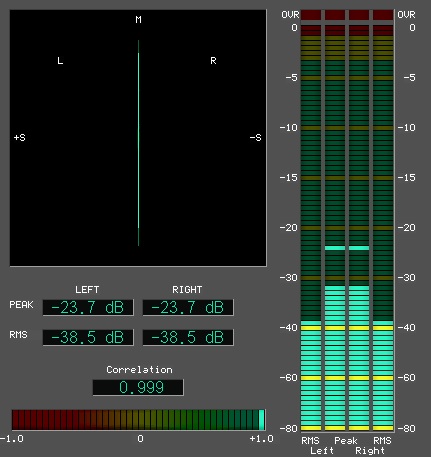431x457 pixels.
Task: Click the left RMS readout showing -38.5 dB
Action: 88,337
